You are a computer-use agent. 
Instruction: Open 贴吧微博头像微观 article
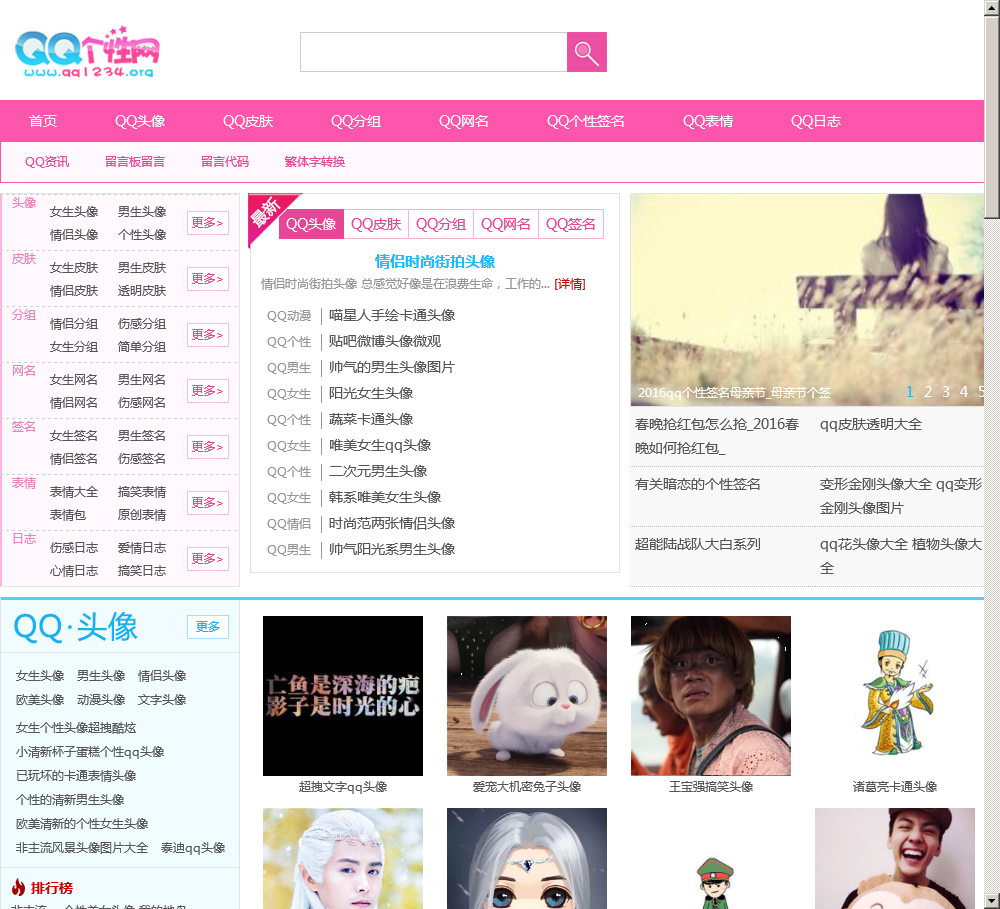click(x=385, y=341)
